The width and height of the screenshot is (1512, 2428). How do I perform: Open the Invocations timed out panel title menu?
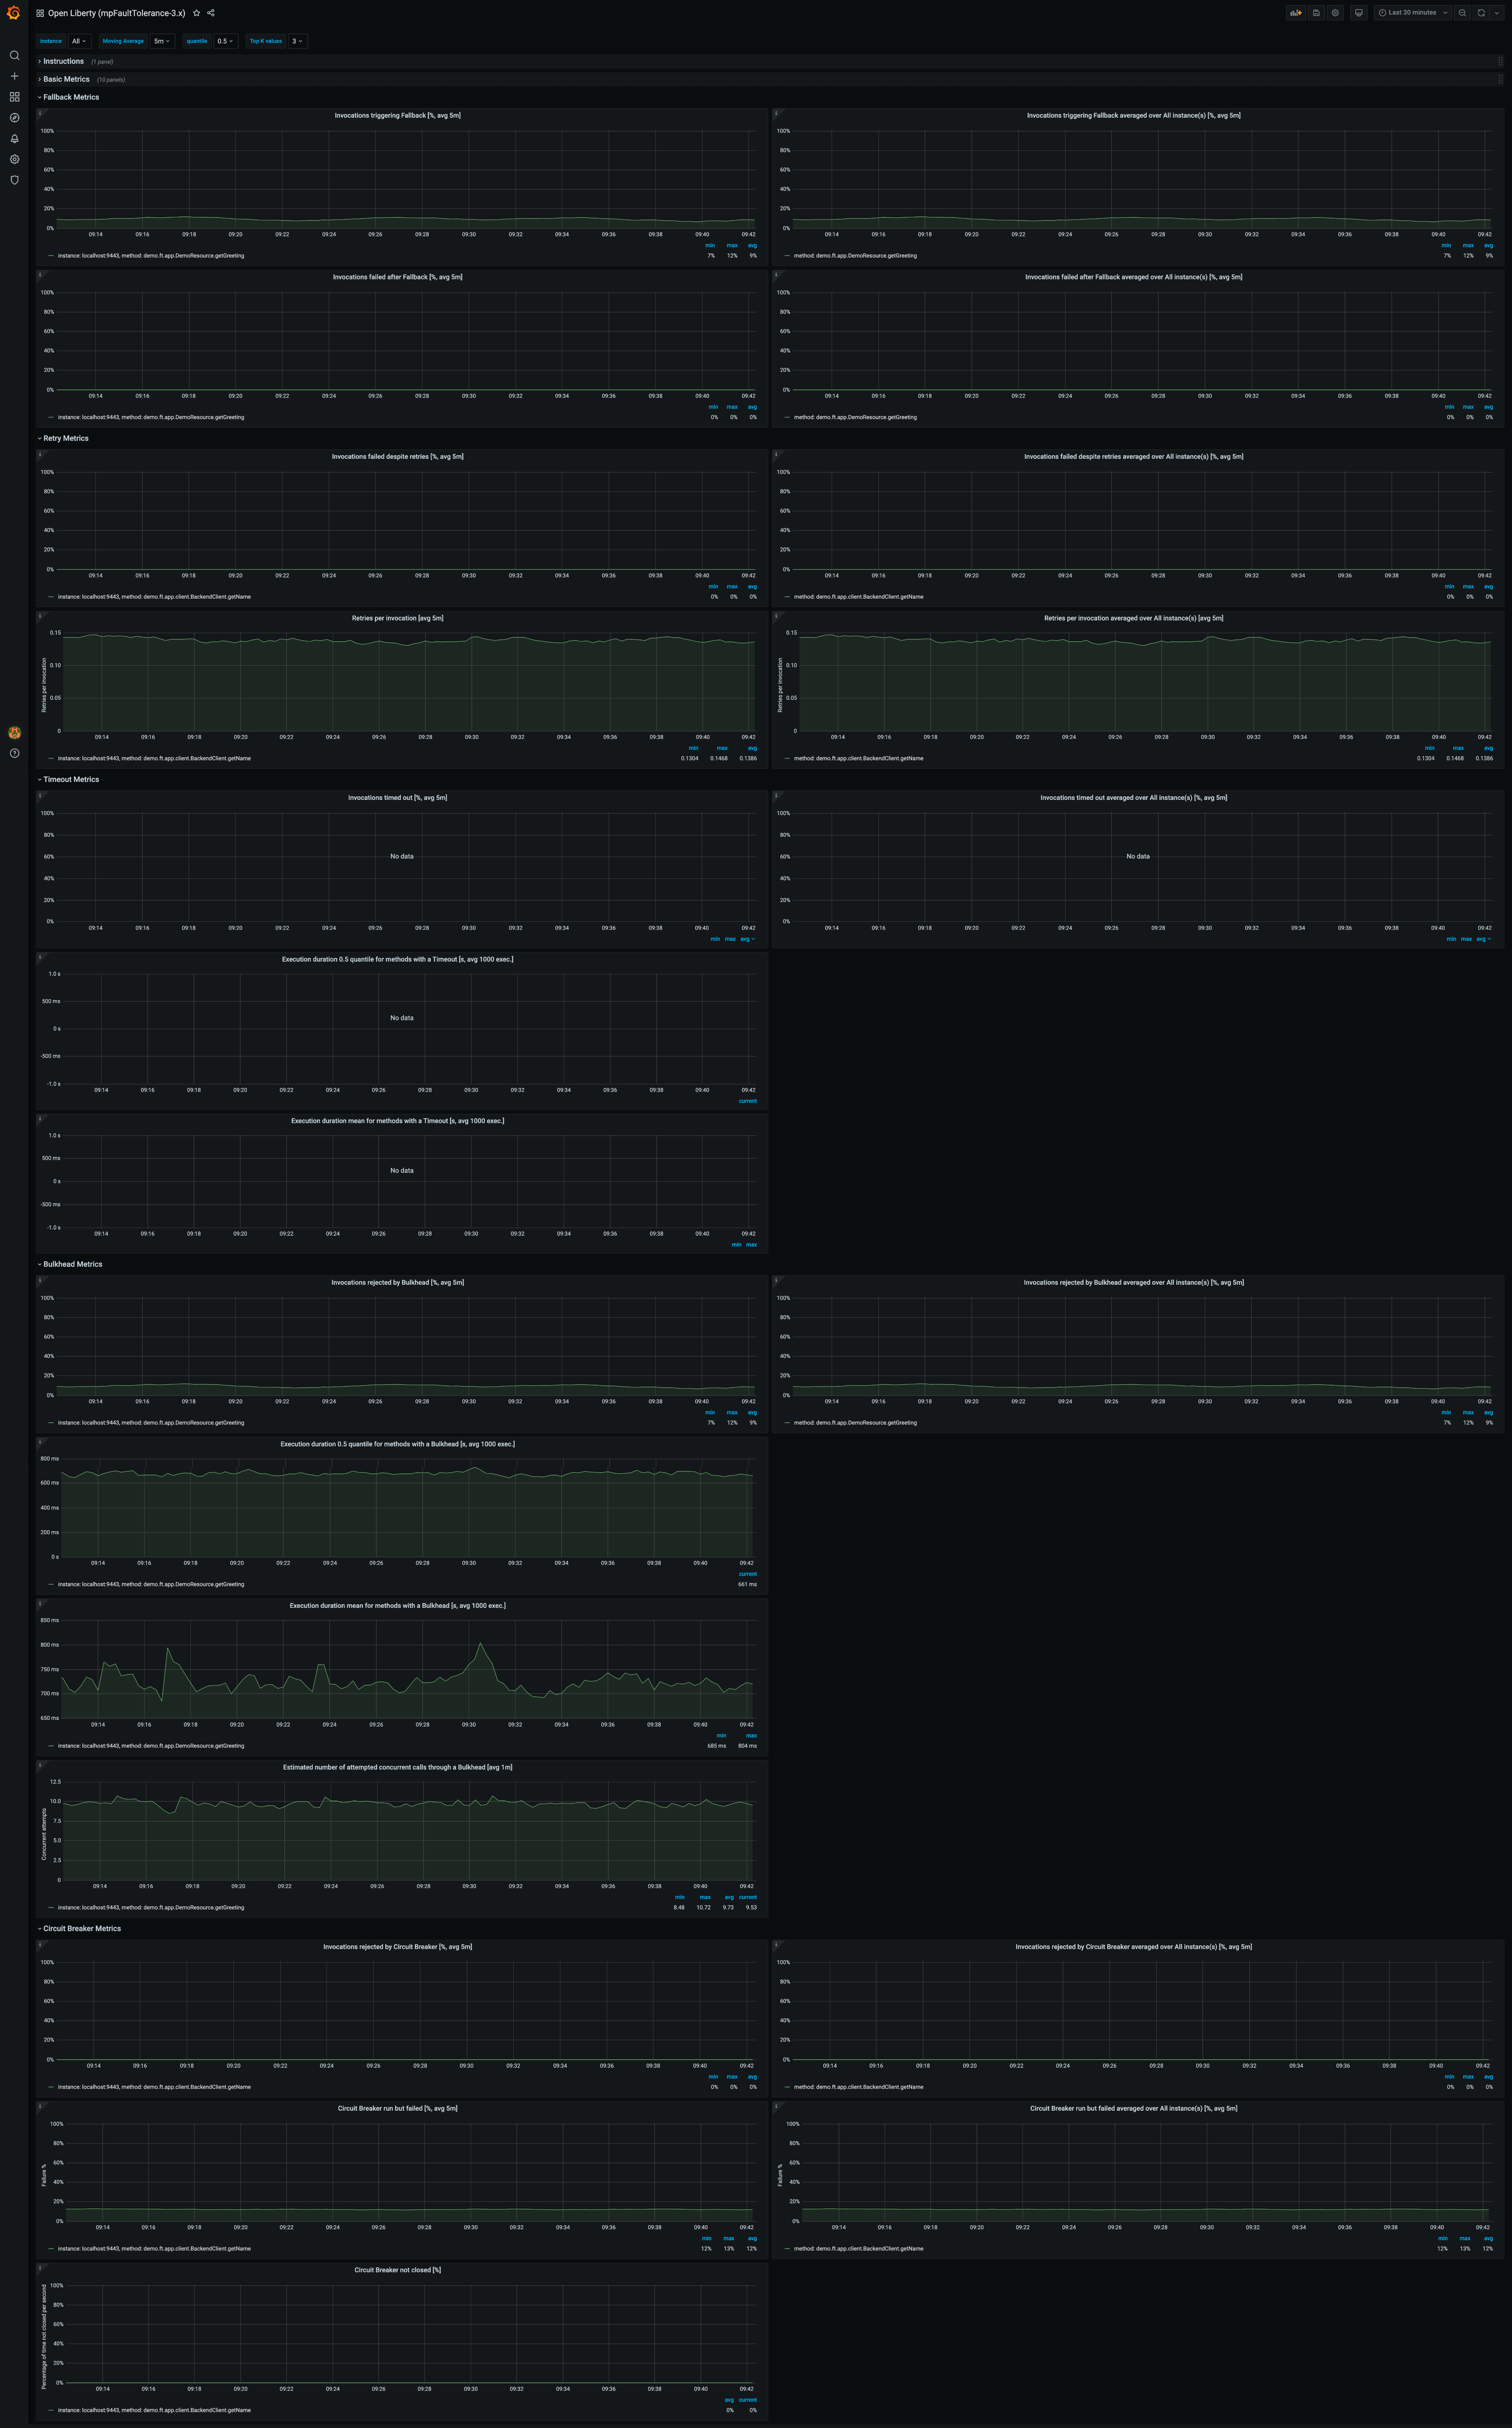397,798
